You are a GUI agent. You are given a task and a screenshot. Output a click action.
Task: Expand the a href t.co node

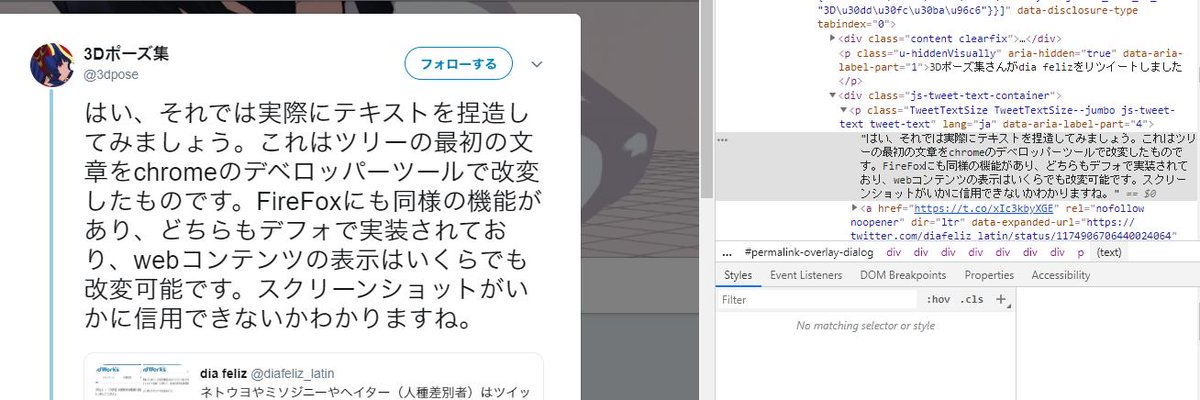click(x=853, y=207)
